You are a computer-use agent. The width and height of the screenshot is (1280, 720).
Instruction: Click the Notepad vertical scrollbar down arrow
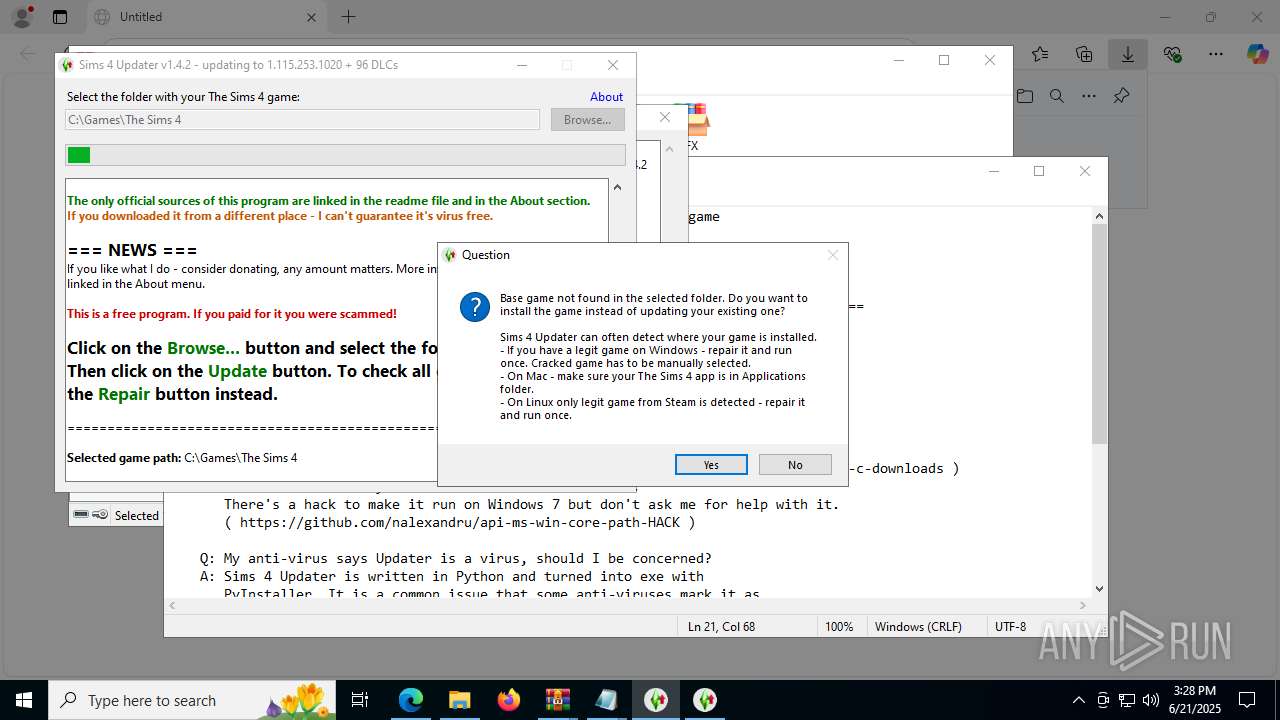pyautogui.click(x=1099, y=589)
